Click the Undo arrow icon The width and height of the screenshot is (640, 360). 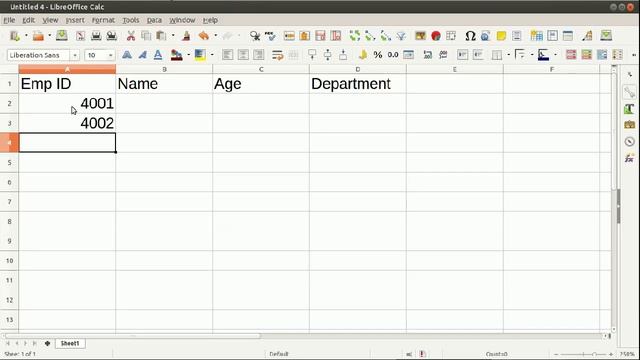click(203, 36)
